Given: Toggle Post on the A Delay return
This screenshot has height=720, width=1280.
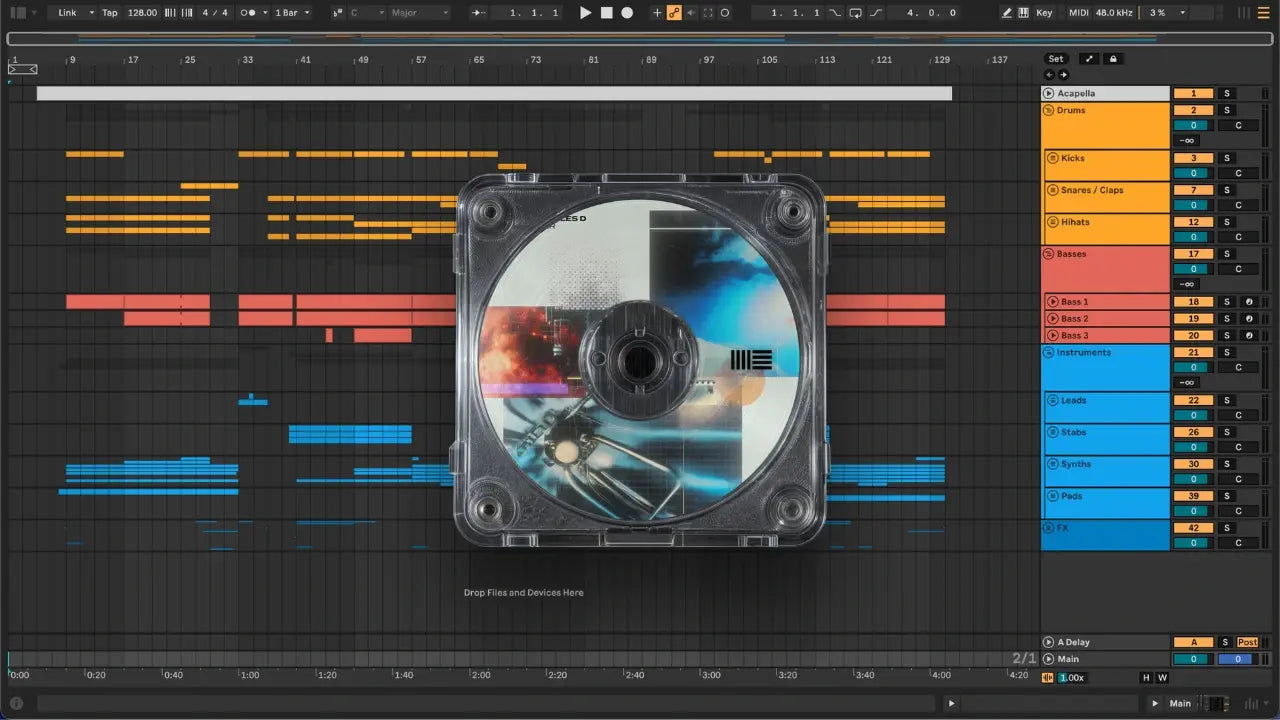Looking at the screenshot, I should [x=1248, y=642].
